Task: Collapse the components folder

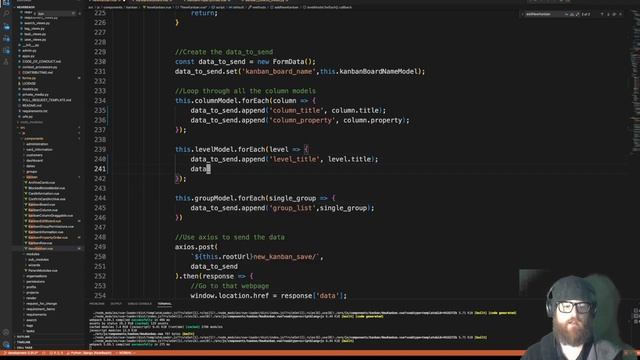Action: click(34, 139)
